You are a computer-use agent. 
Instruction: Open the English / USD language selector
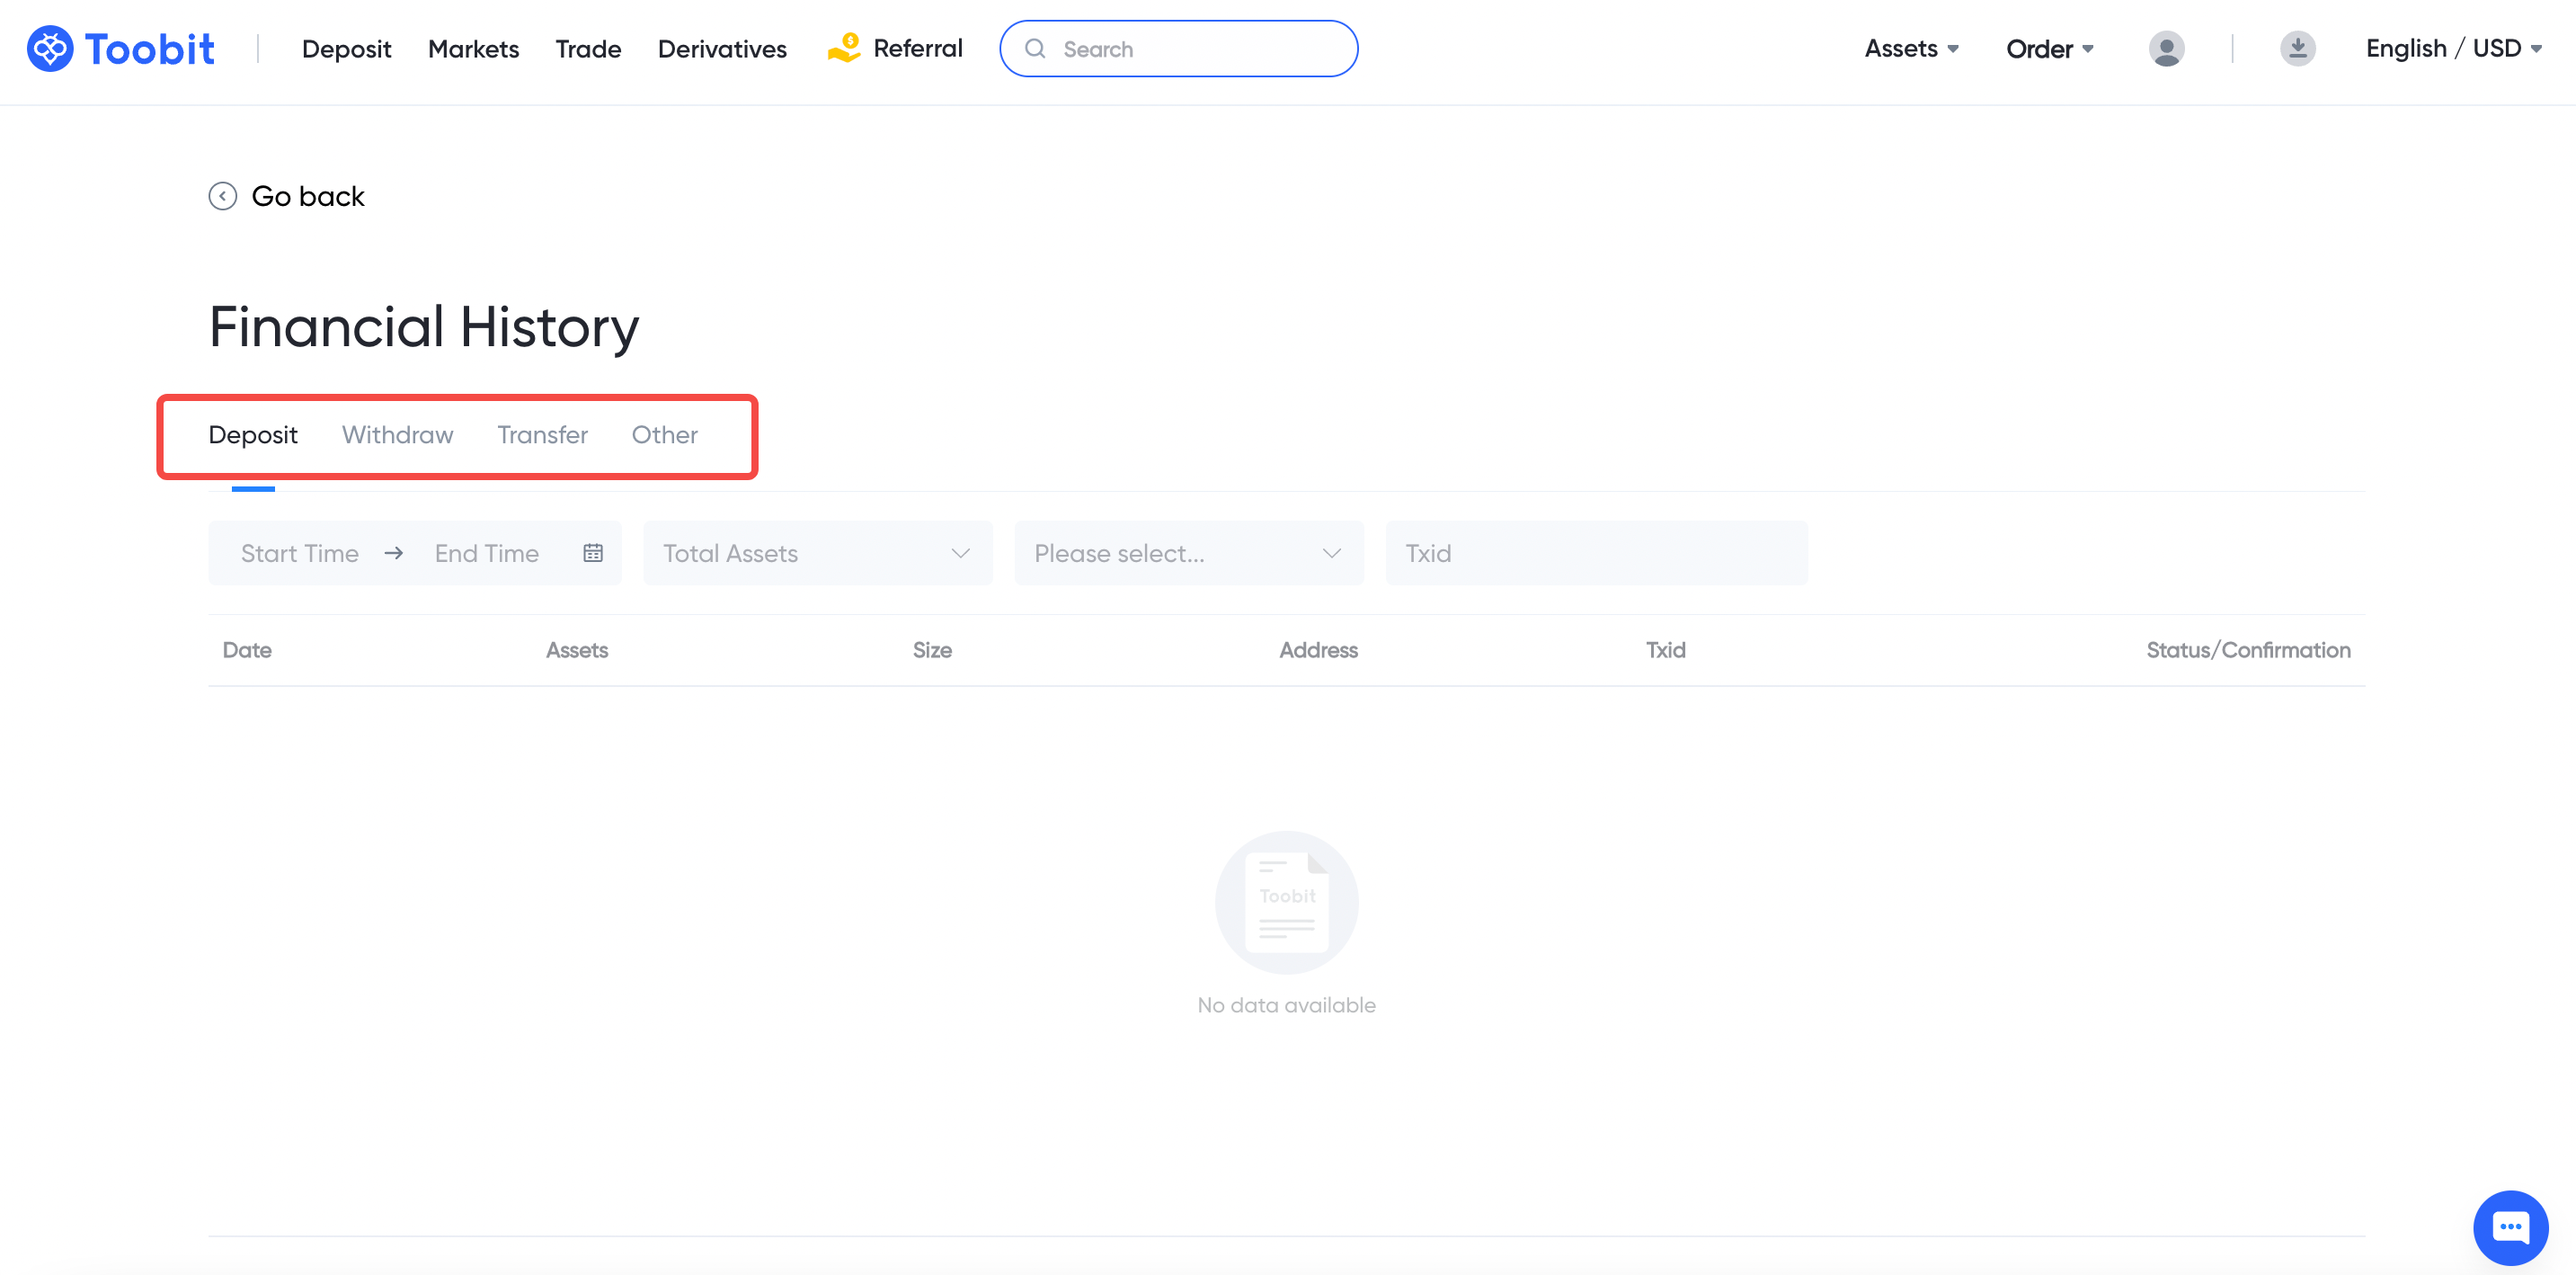pyautogui.click(x=2453, y=48)
